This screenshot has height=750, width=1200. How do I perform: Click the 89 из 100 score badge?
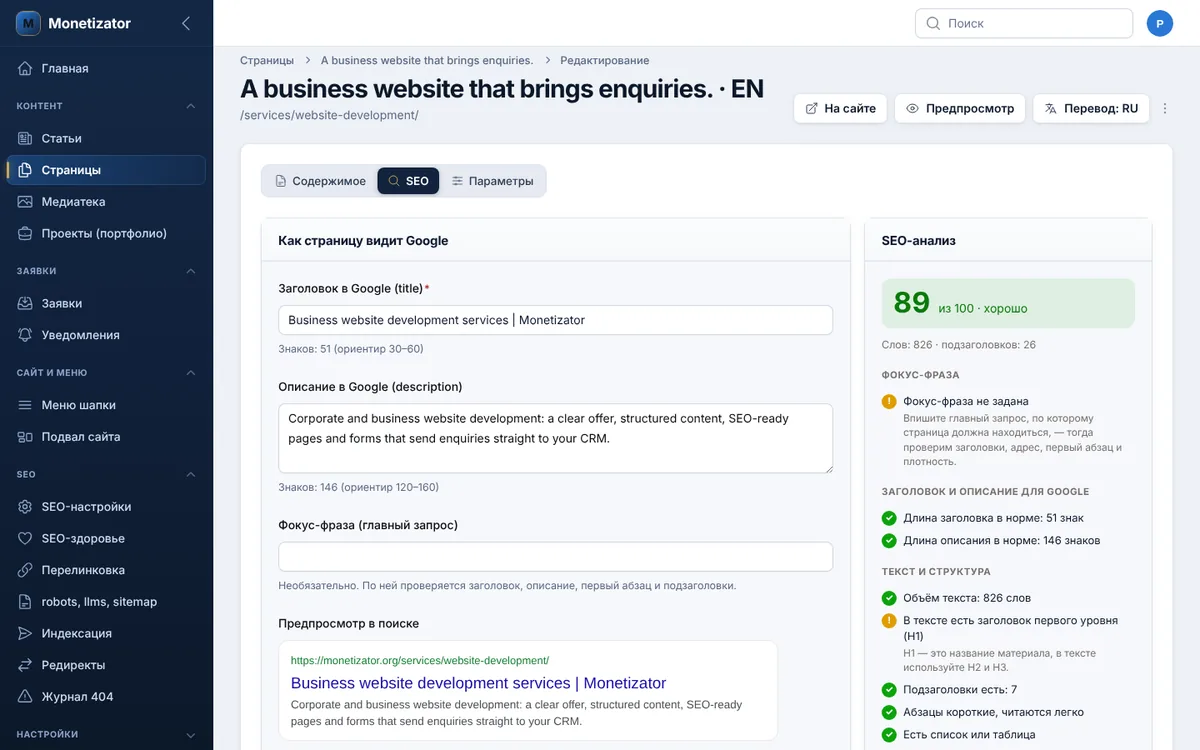pyautogui.click(x=1008, y=303)
